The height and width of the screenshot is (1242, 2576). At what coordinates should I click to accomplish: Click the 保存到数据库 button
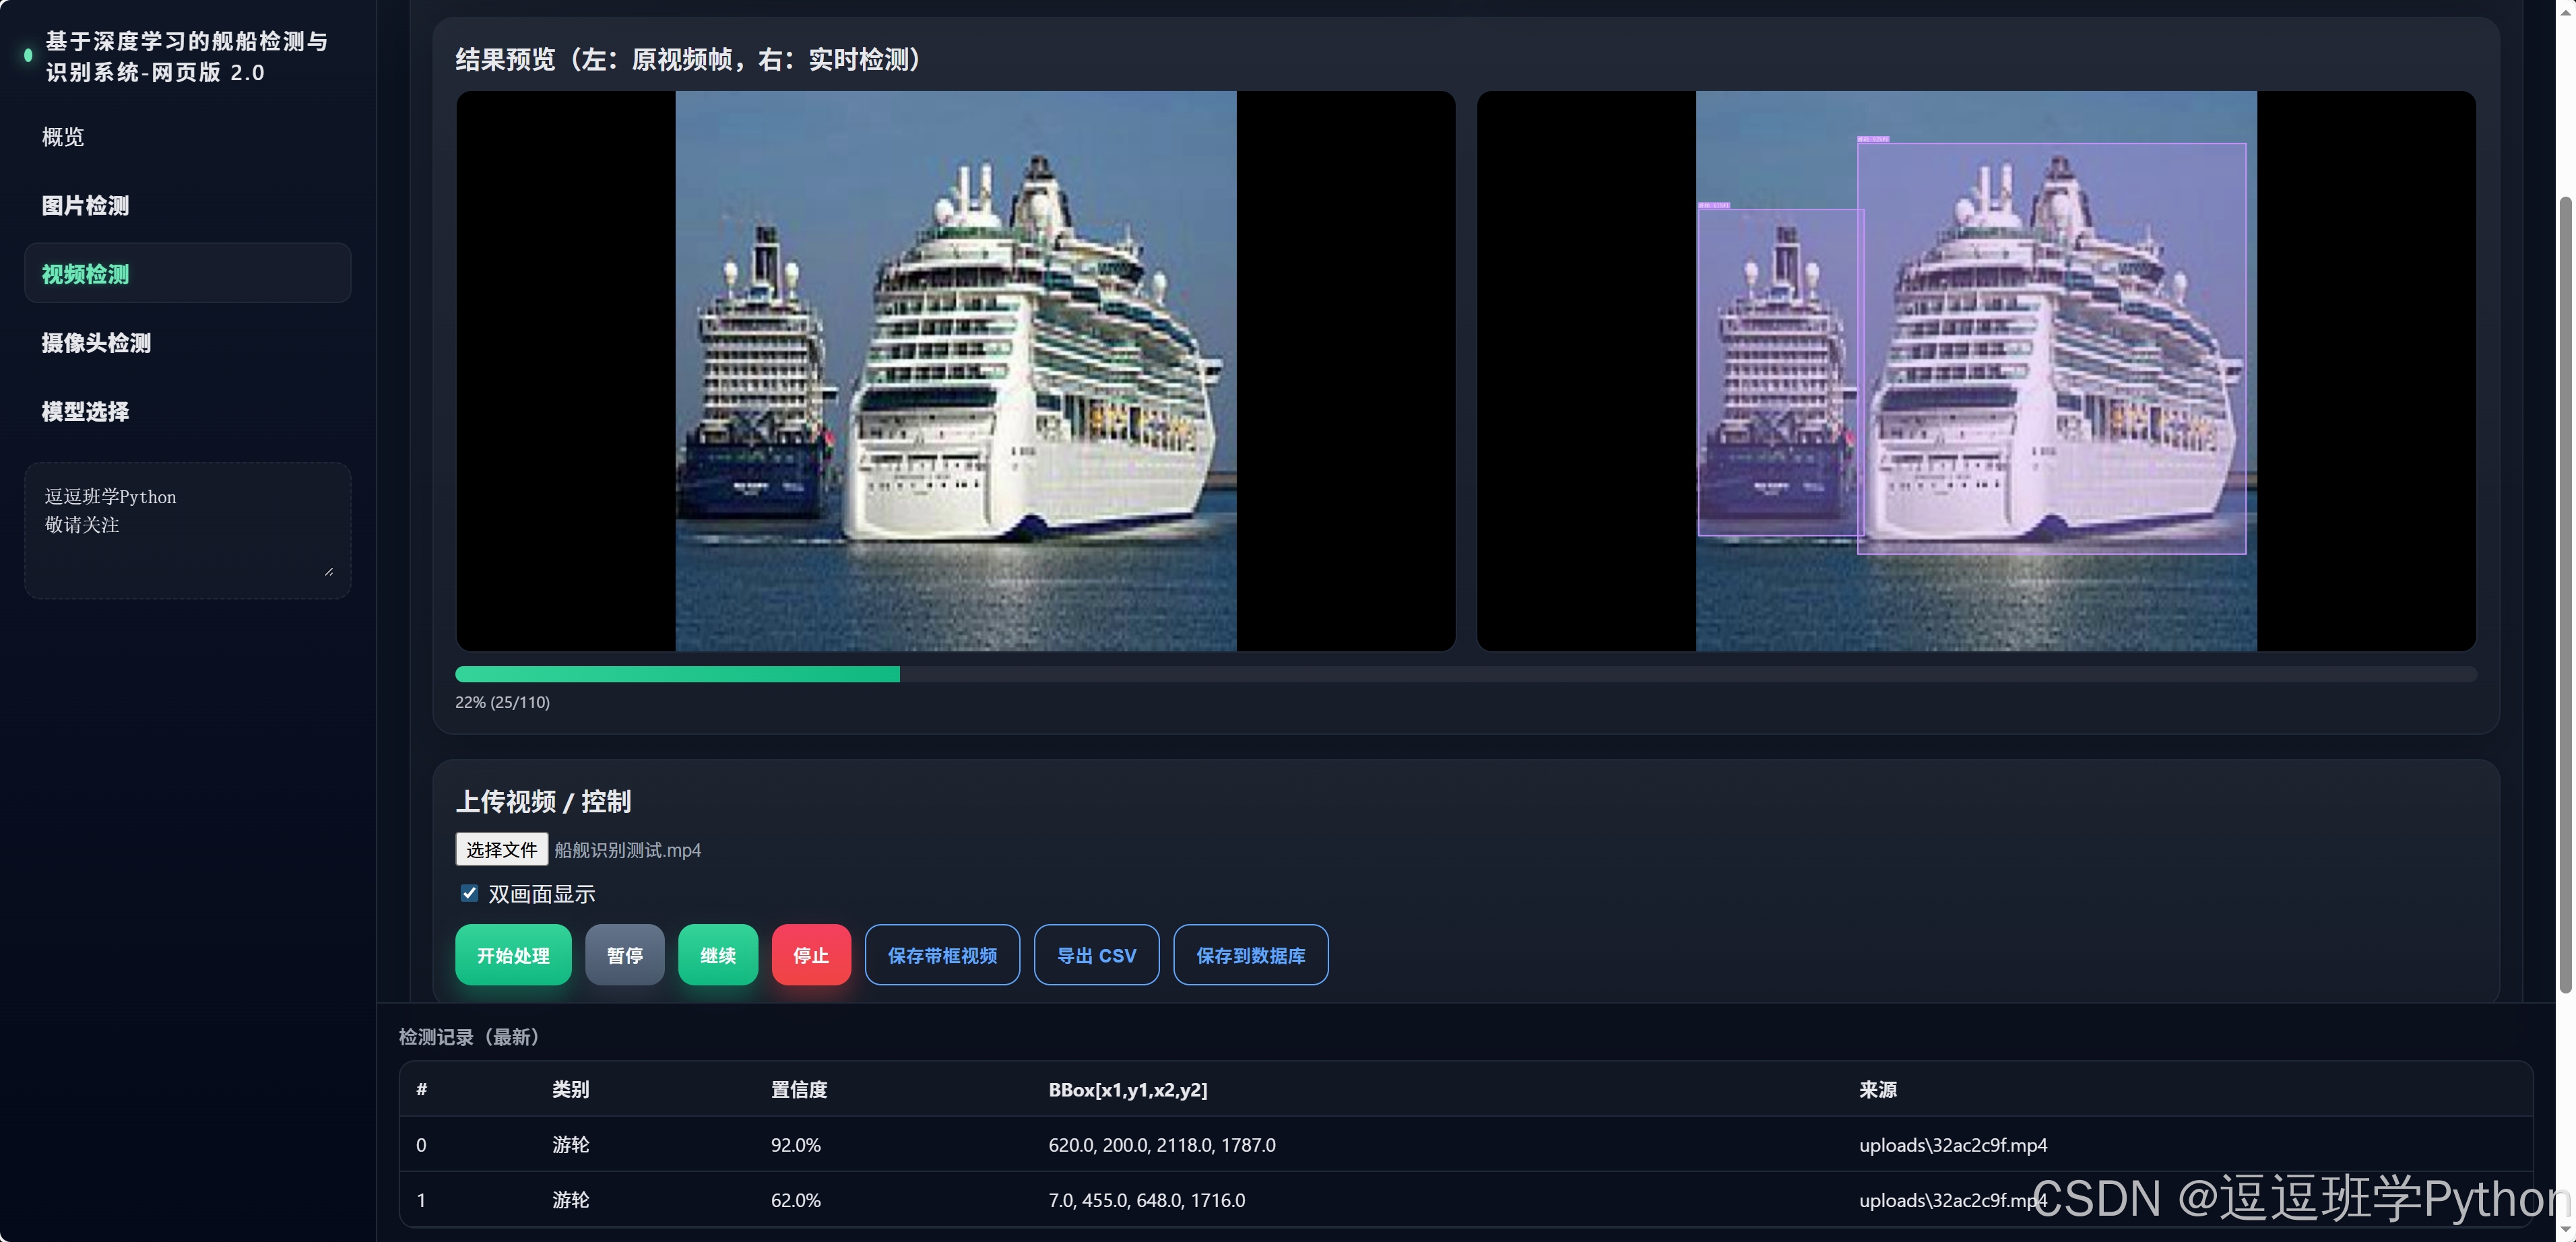[x=1250, y=955]
